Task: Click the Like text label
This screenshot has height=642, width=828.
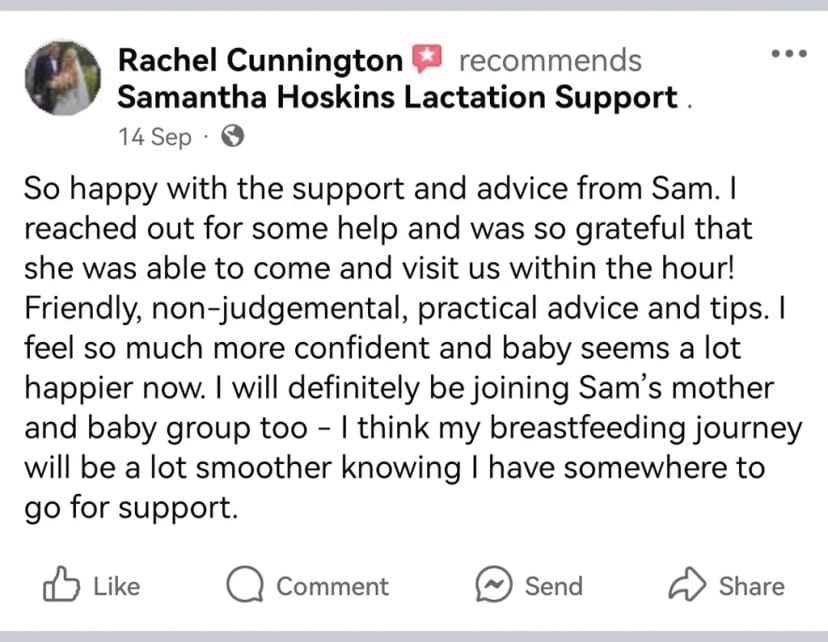Action: [117, 586]
